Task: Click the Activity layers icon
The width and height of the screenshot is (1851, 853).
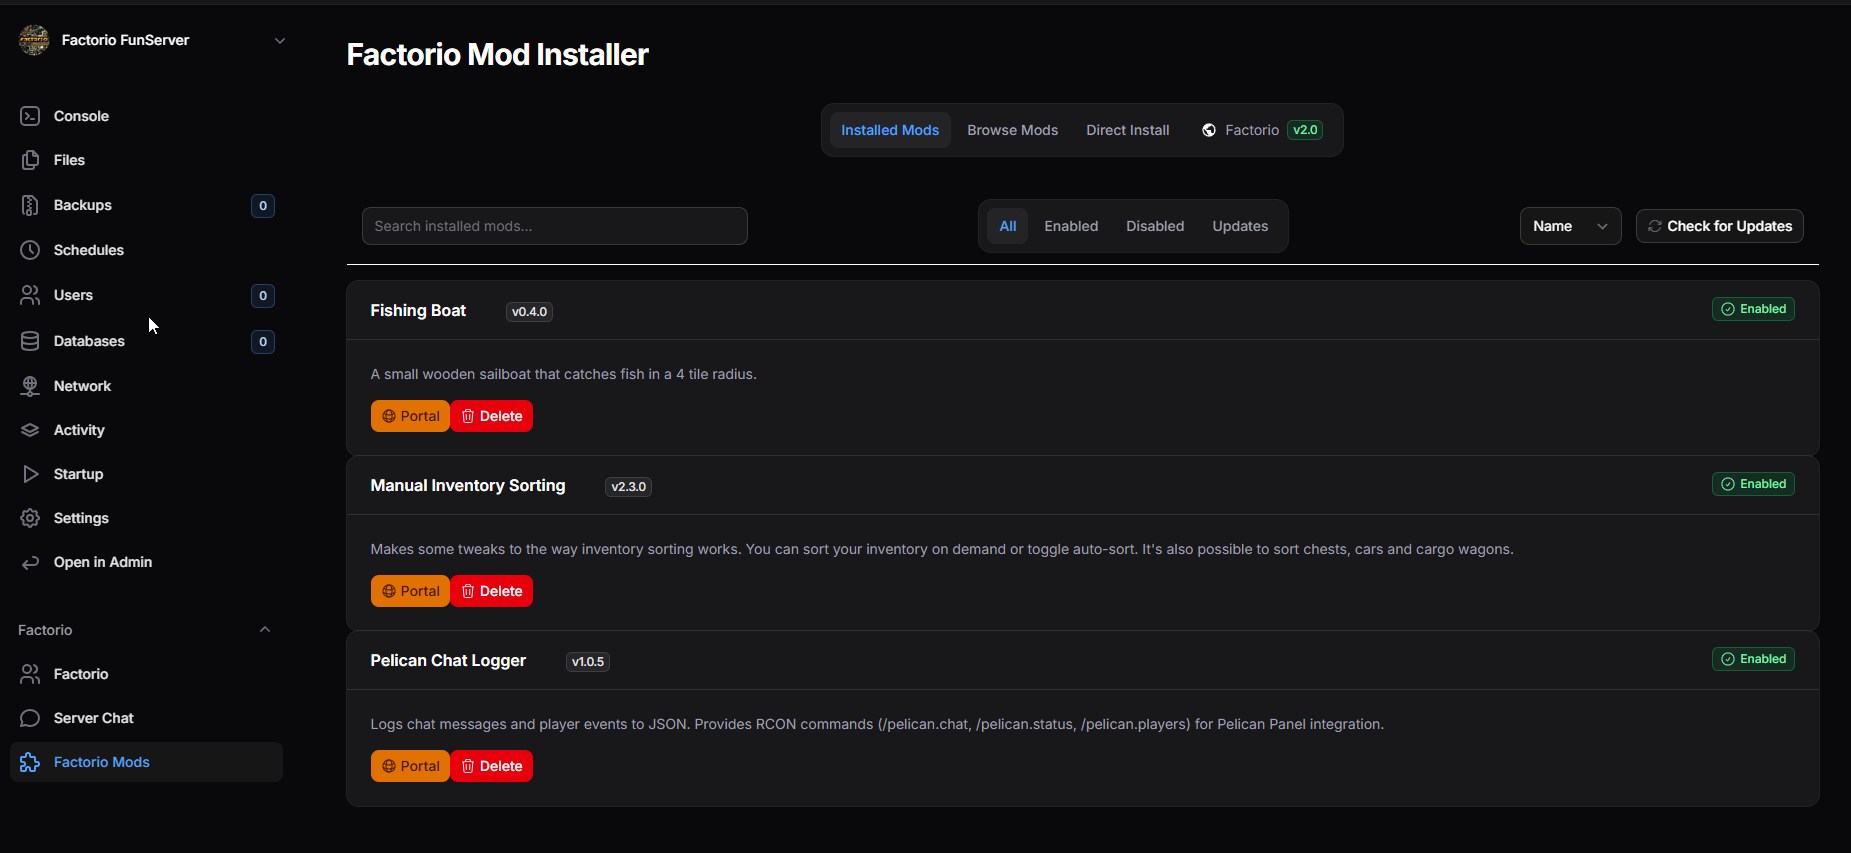Action: tap(30, 430)
